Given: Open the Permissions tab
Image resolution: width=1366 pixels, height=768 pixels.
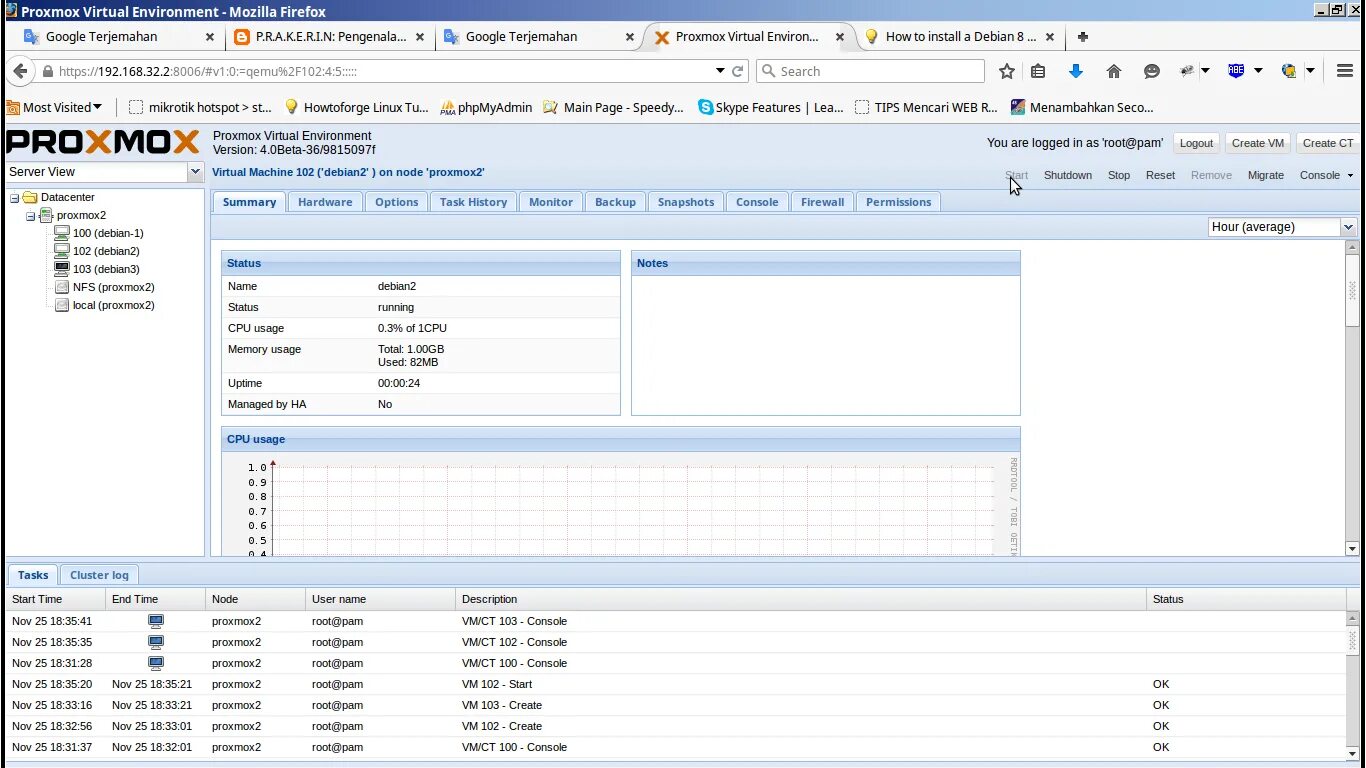Looking at the screenshot, I should pyautogui.click(x=899, y=202).
